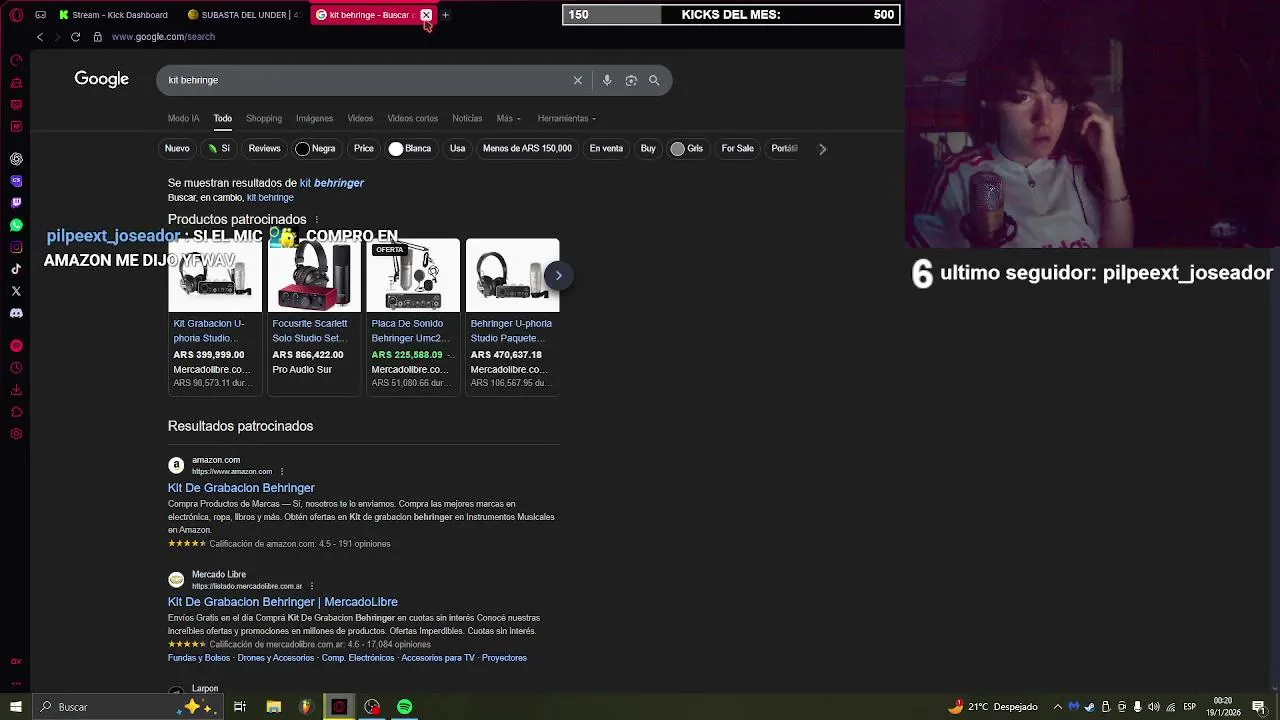Expand the Más search filter menu
This screenshot has width=1280, height=720.
(x=508, y=118)
